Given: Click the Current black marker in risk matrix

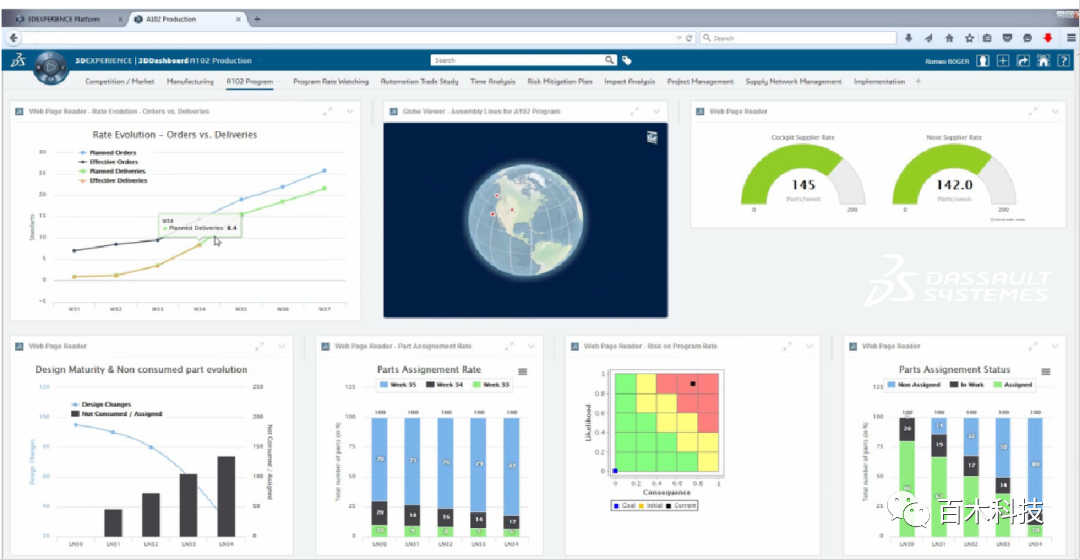Looking at the screenshot, I should (692, 383).
